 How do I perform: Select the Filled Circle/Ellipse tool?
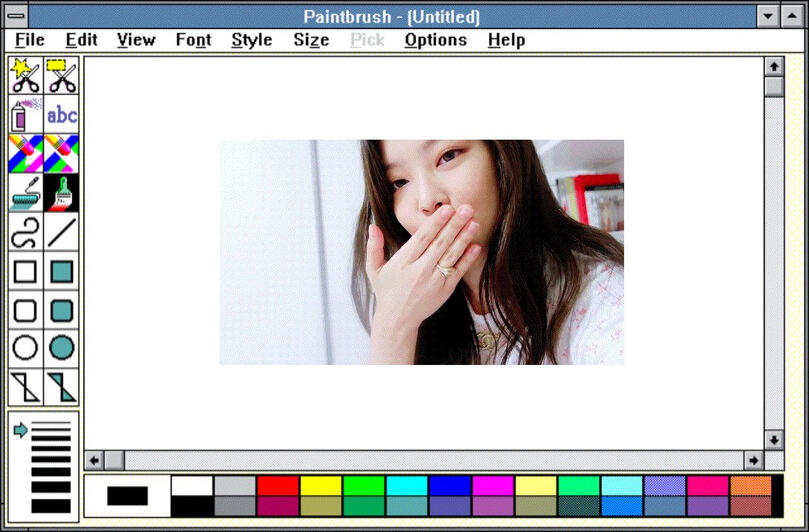click(x=62, y=348)
